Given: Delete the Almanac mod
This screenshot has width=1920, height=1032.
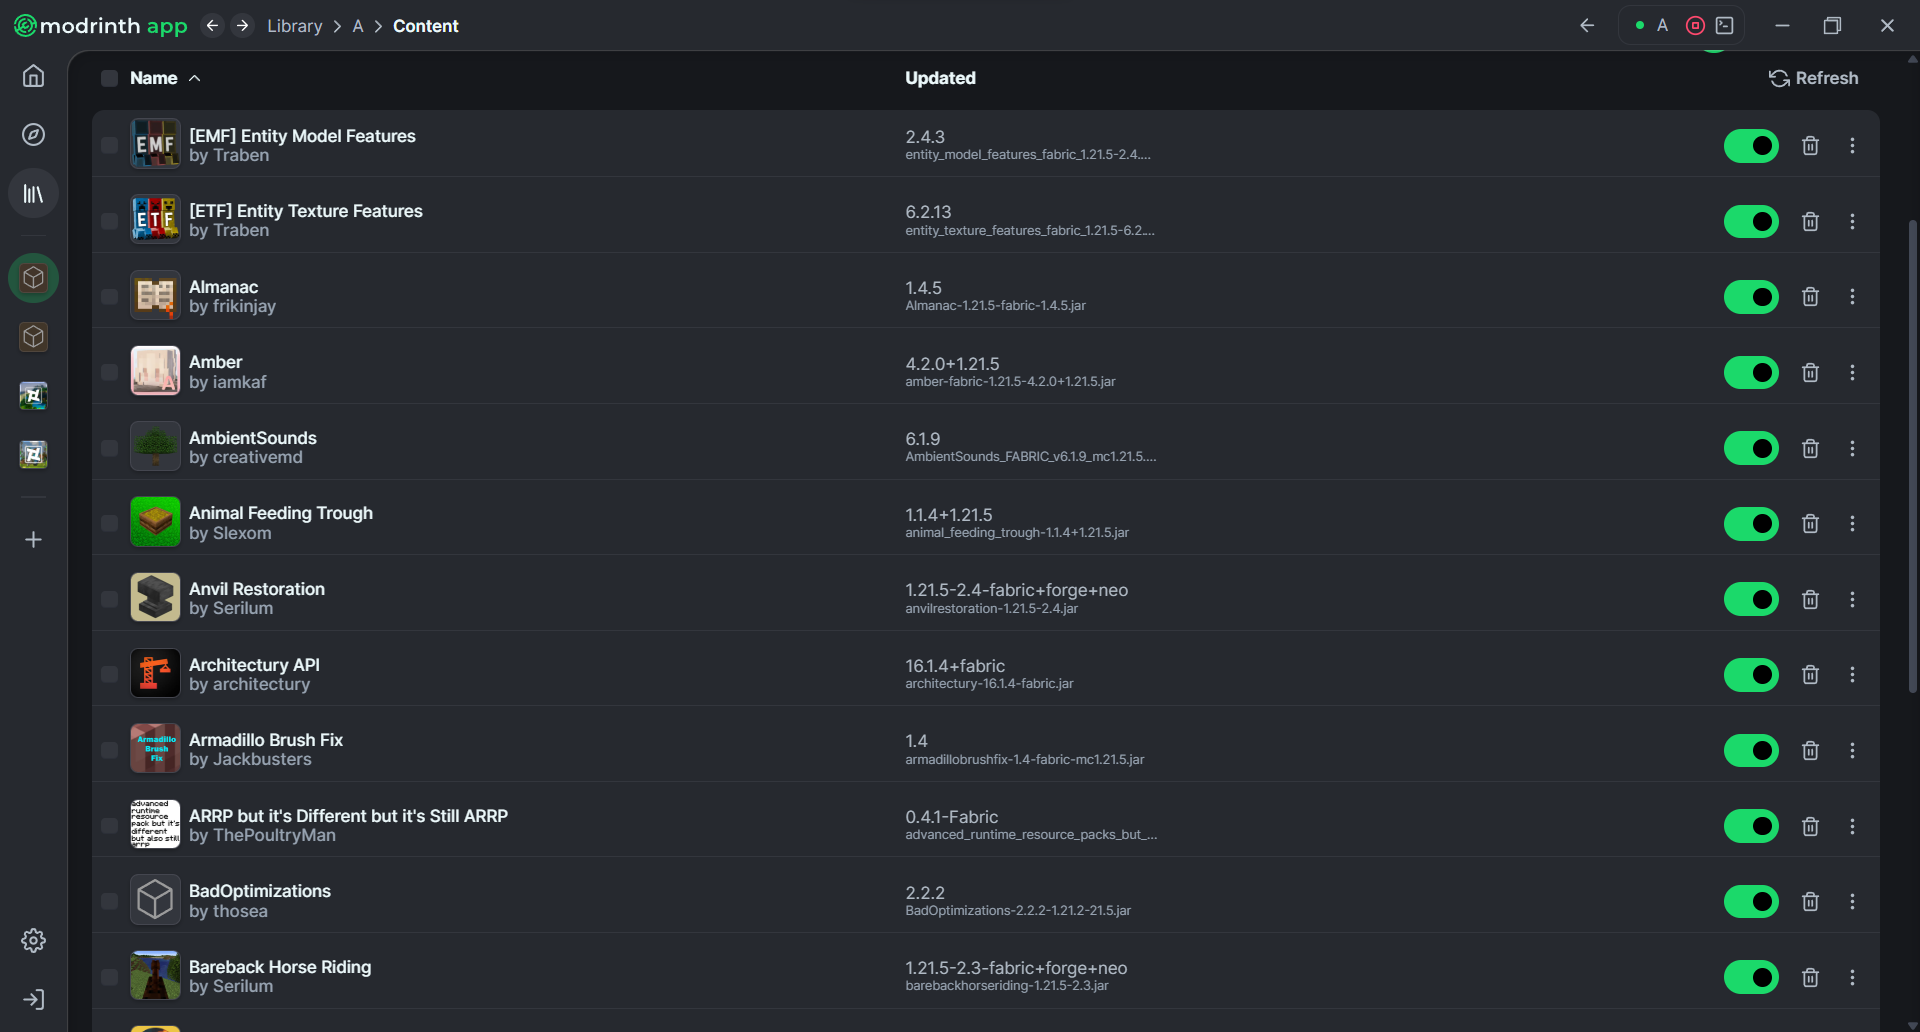Looking at the screenshot, I should click(1810, 297).
